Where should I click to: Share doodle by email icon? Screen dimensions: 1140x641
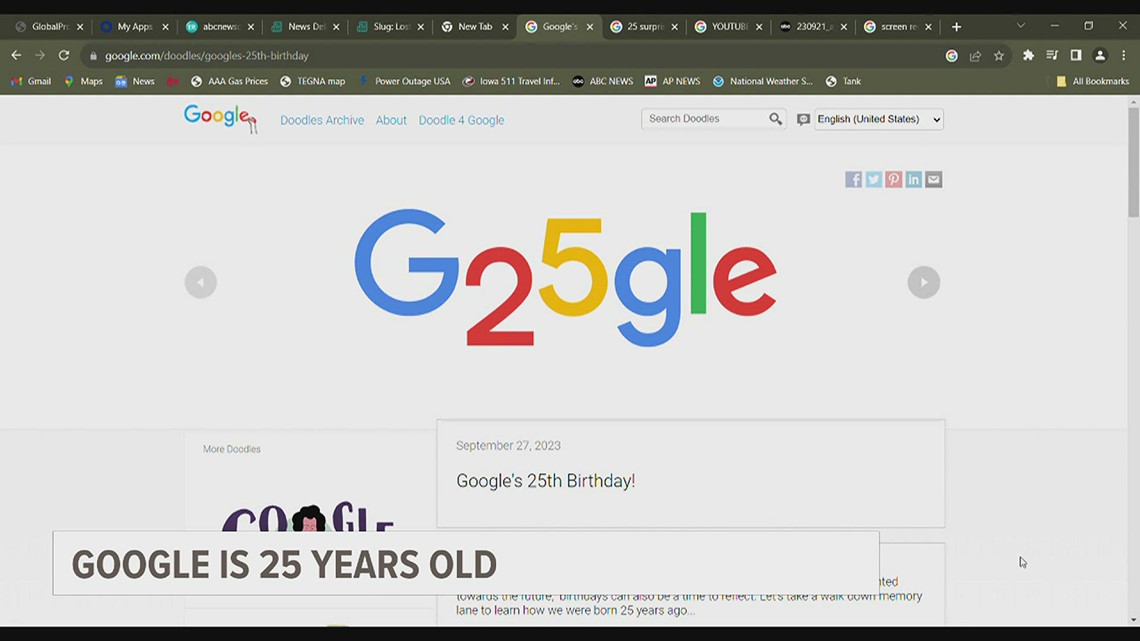tap(934, 180)
